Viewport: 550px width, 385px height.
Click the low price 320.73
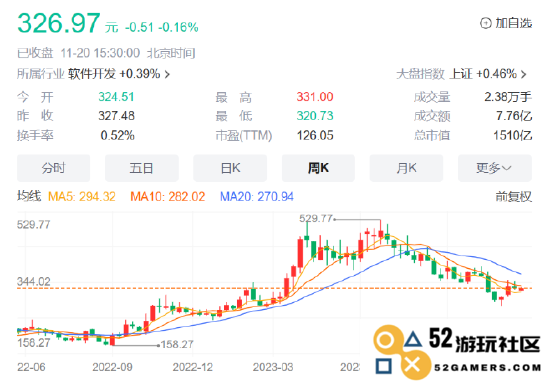(315, 116)
